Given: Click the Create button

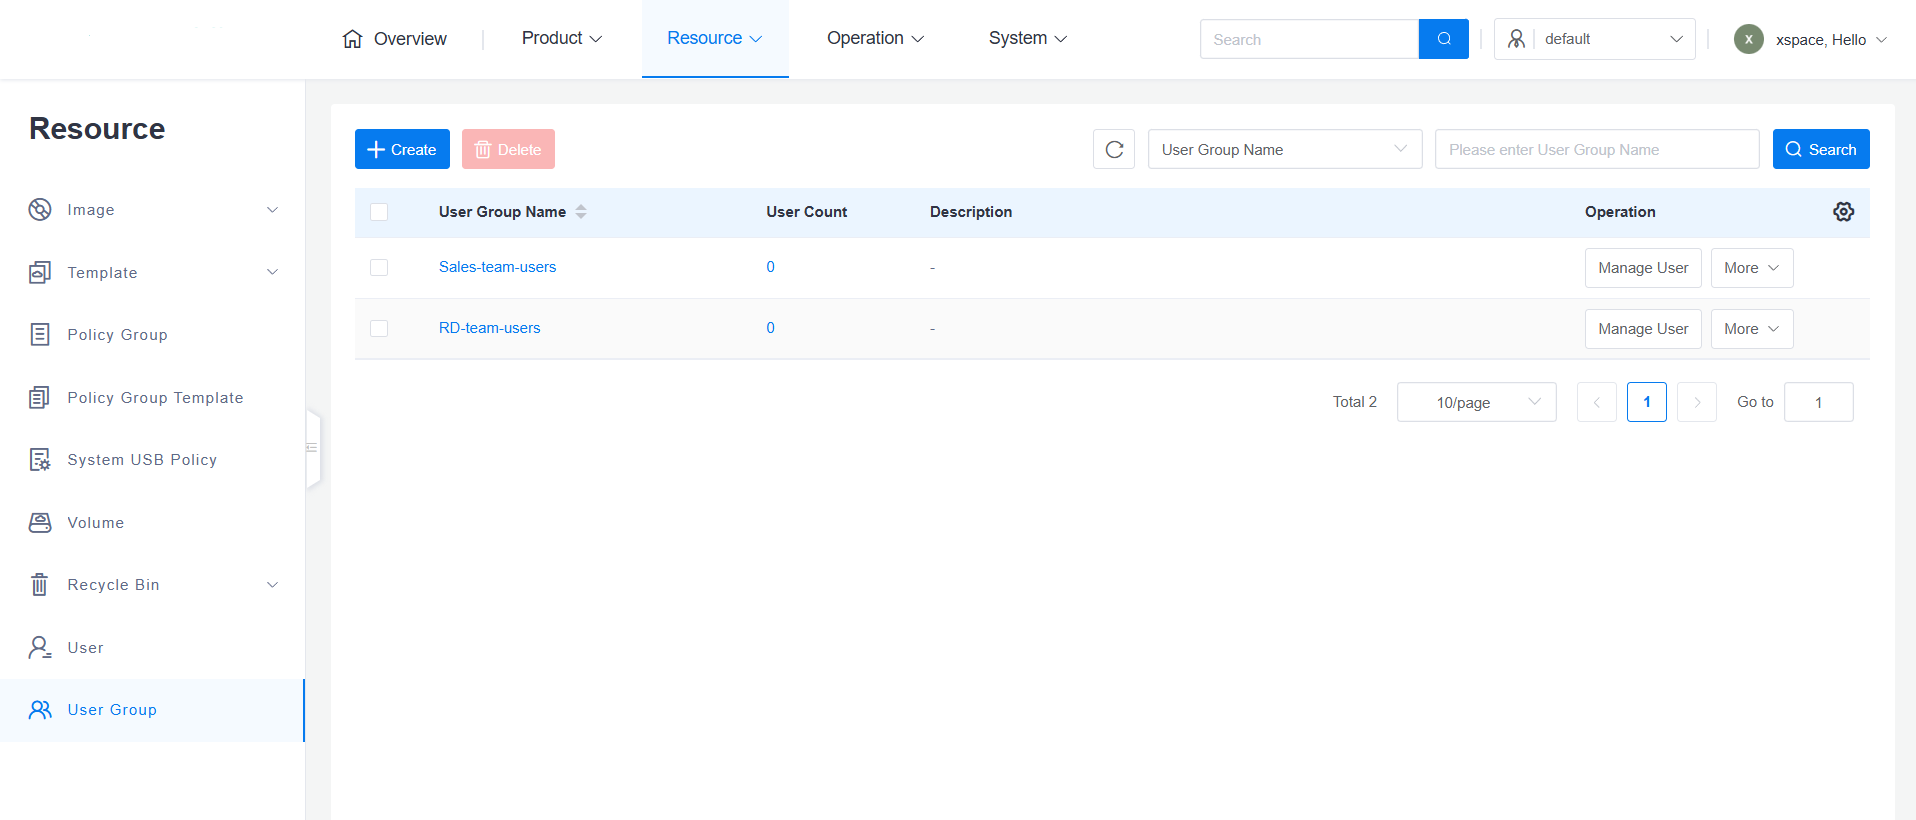Looking at the screenshot, I should (402, 150).
